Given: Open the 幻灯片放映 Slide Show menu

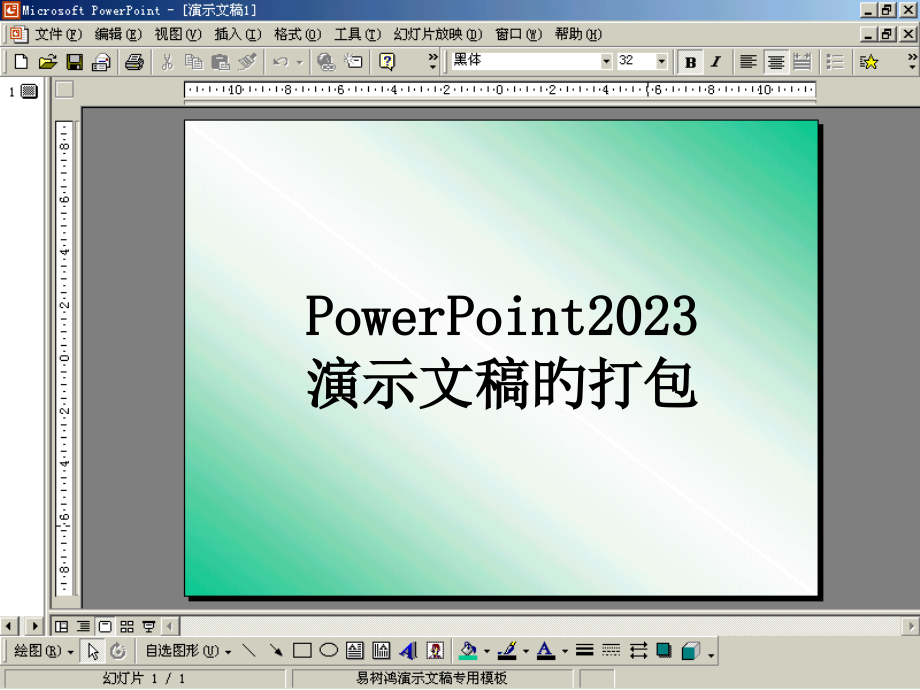Looking at the screenshot, I should (438, 35).
